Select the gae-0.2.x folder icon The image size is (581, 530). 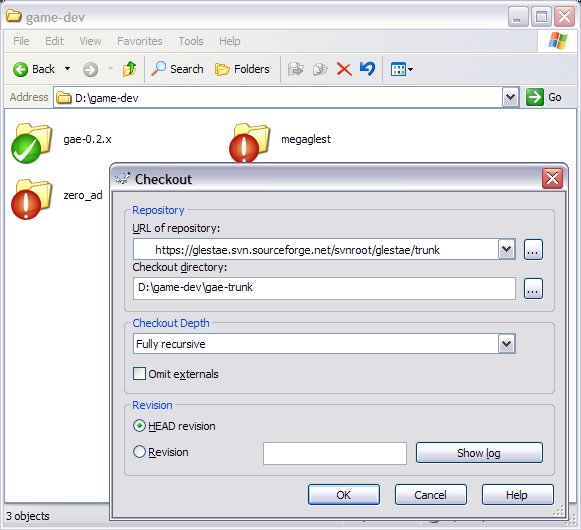pos(31,143)
